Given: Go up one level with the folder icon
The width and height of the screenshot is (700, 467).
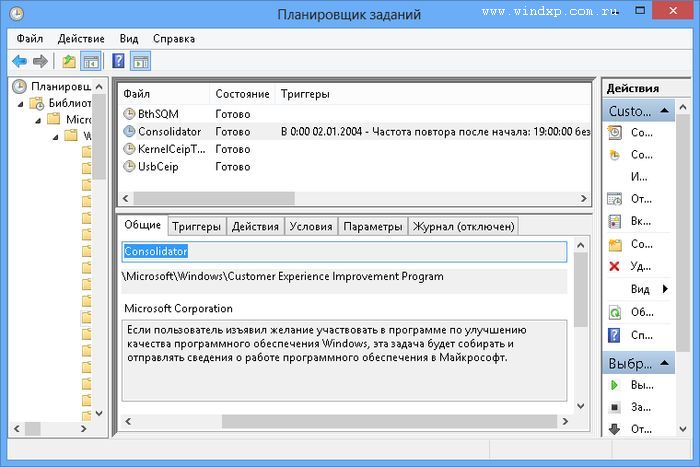Looking at the screenshot, I should [x=68, y=61].
